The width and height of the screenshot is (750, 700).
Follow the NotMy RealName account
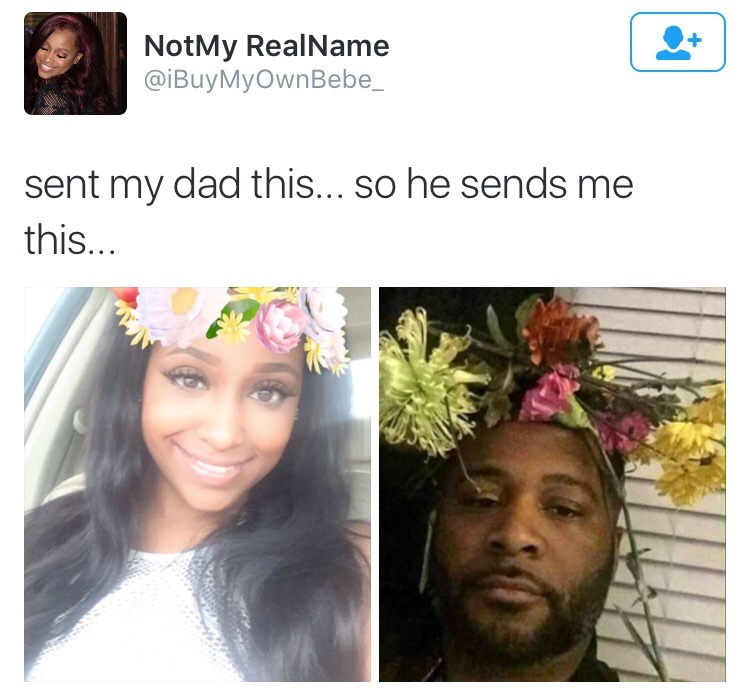click(678, 42)
